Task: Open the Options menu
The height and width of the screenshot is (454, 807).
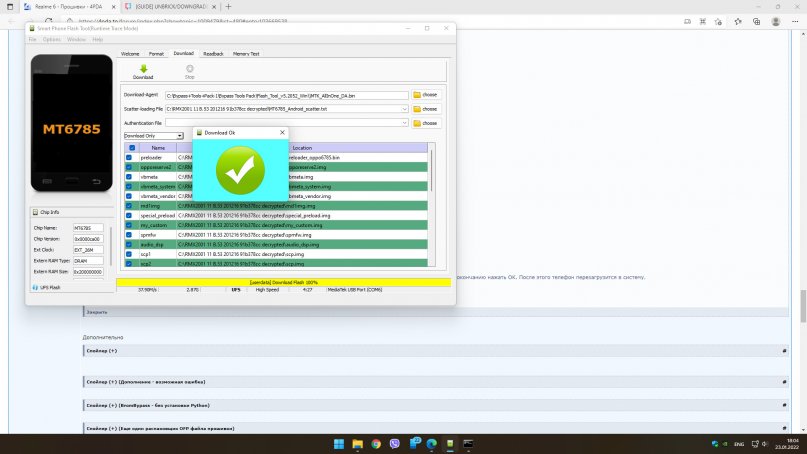Action: point(51,39)
